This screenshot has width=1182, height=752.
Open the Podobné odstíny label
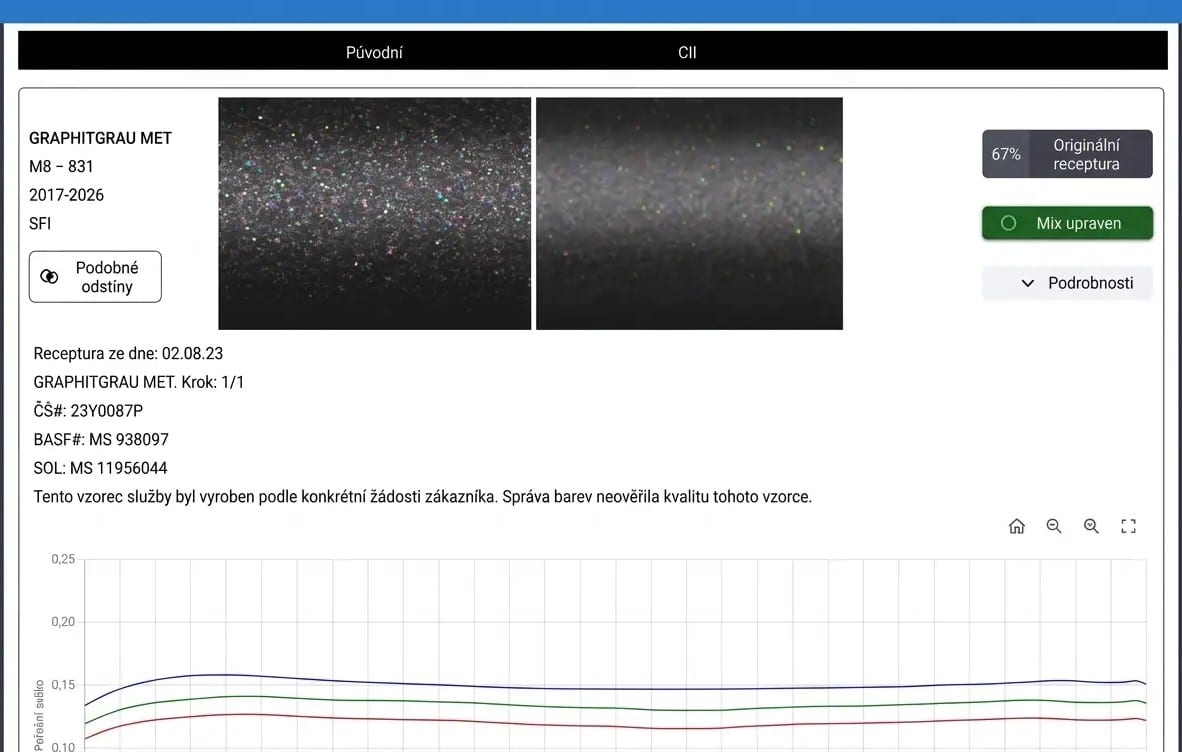(107, 277)
